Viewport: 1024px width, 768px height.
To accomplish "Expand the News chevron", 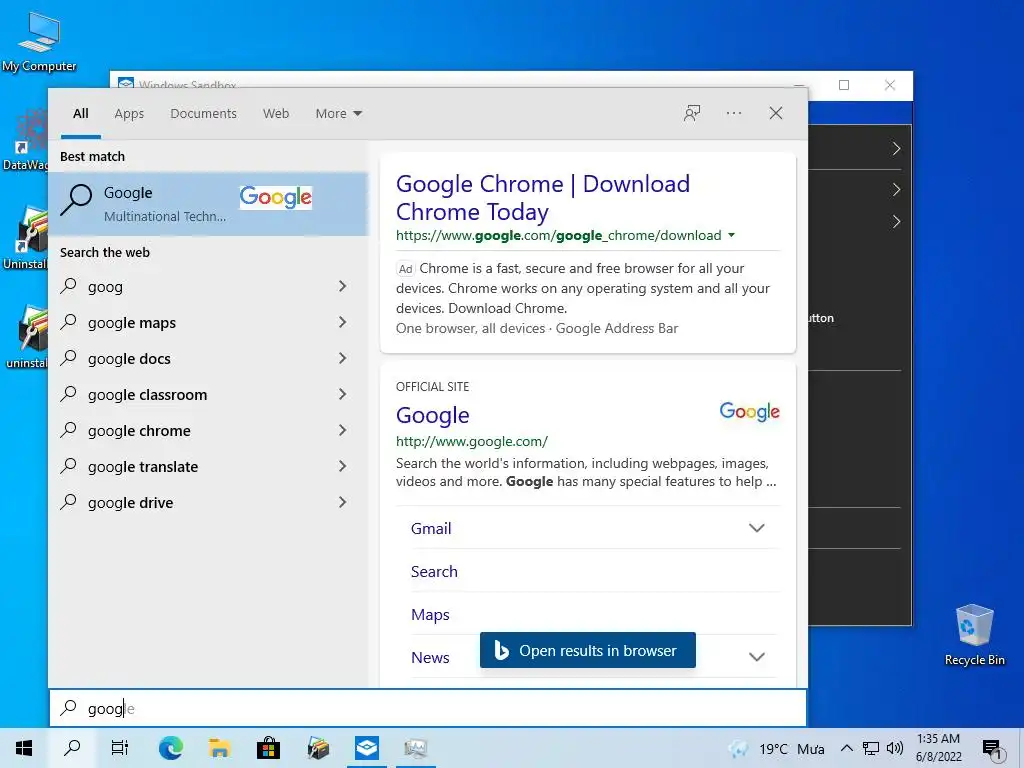I will click(756, 657).
